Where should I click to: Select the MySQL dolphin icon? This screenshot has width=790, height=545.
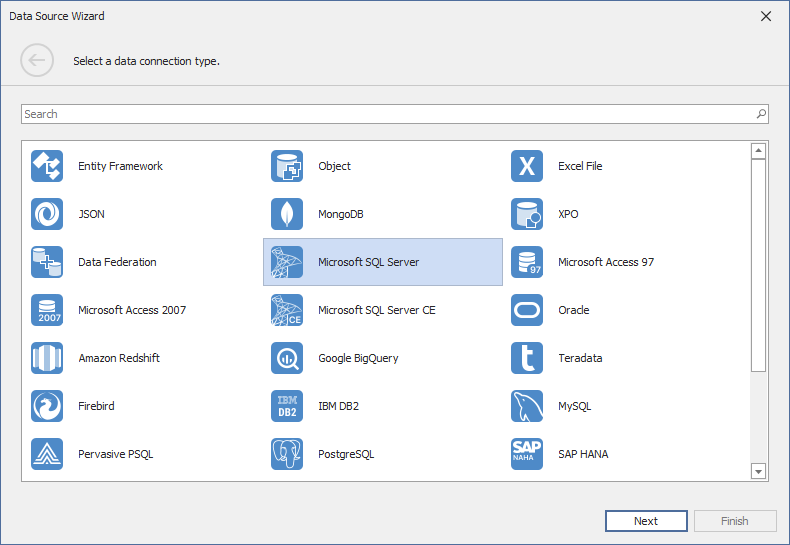point(526,406)
